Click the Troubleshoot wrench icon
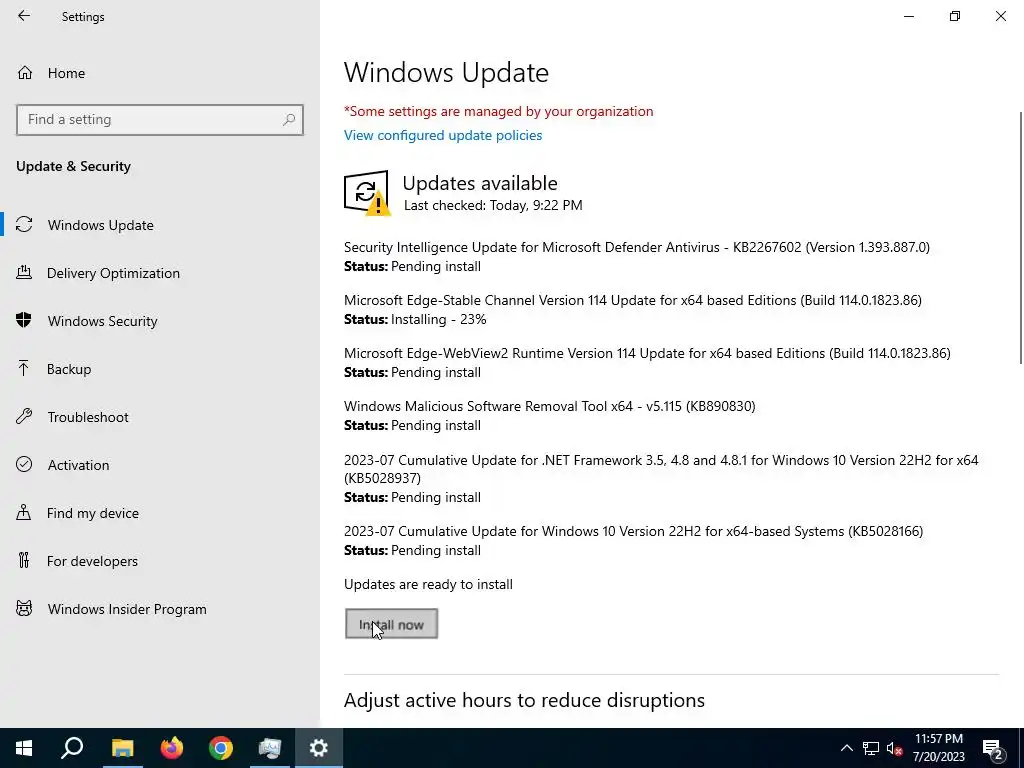 pos(24,417)
